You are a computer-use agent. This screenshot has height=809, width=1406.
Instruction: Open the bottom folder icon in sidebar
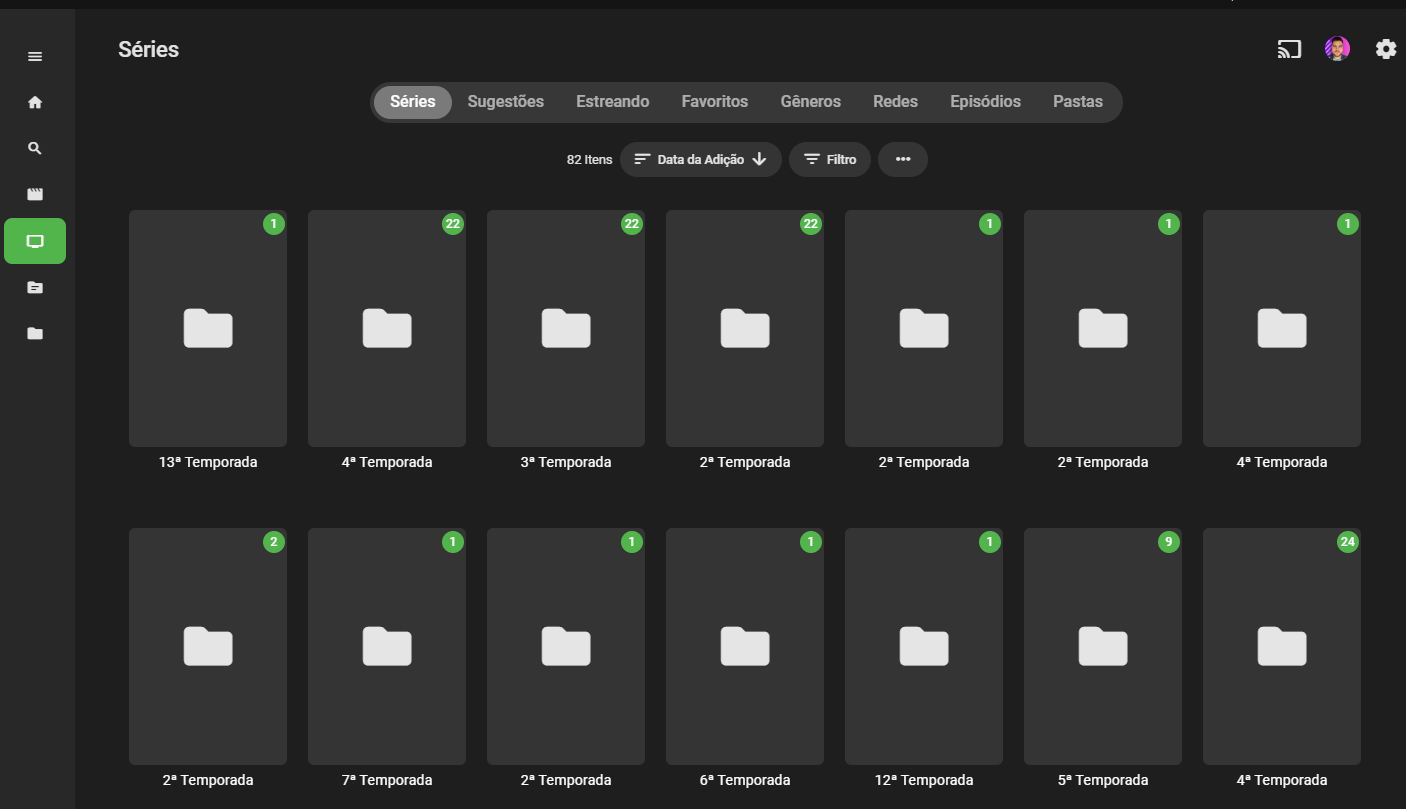pyautogui.click(x=35, y=333)
